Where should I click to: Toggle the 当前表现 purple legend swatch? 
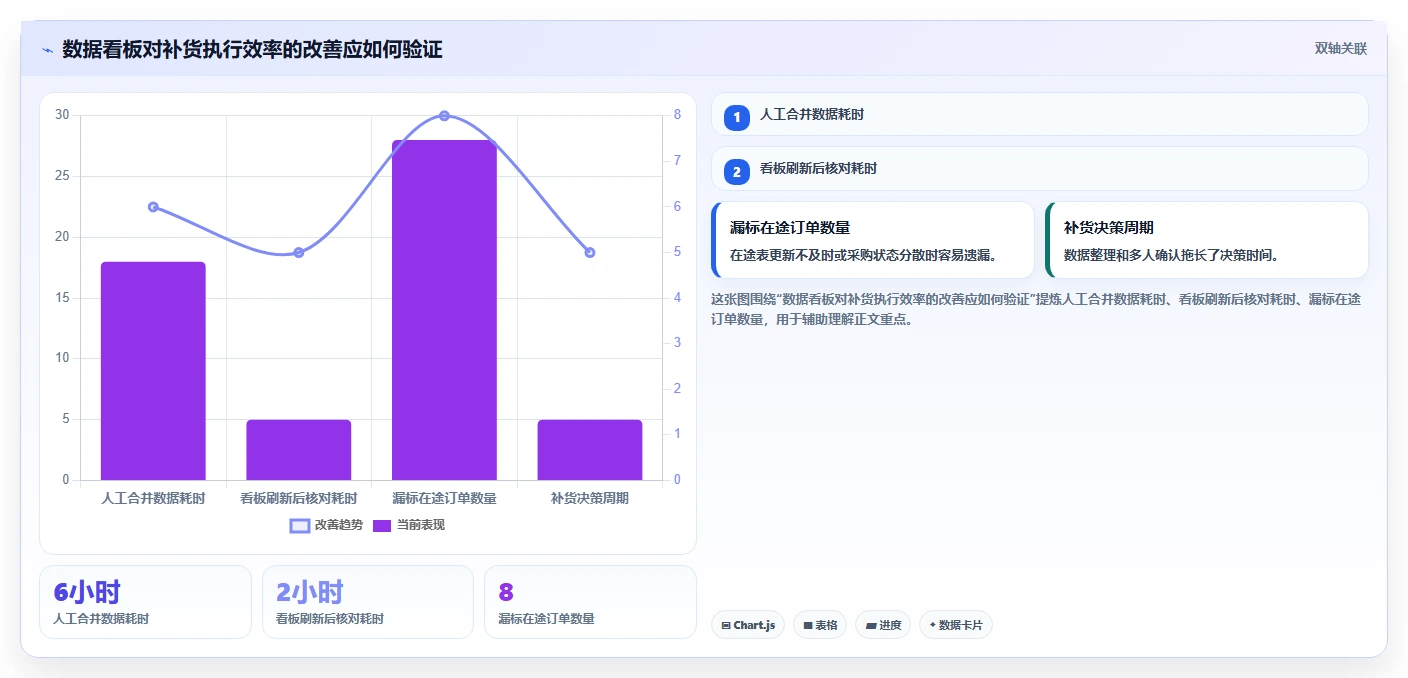click(382, 526)
